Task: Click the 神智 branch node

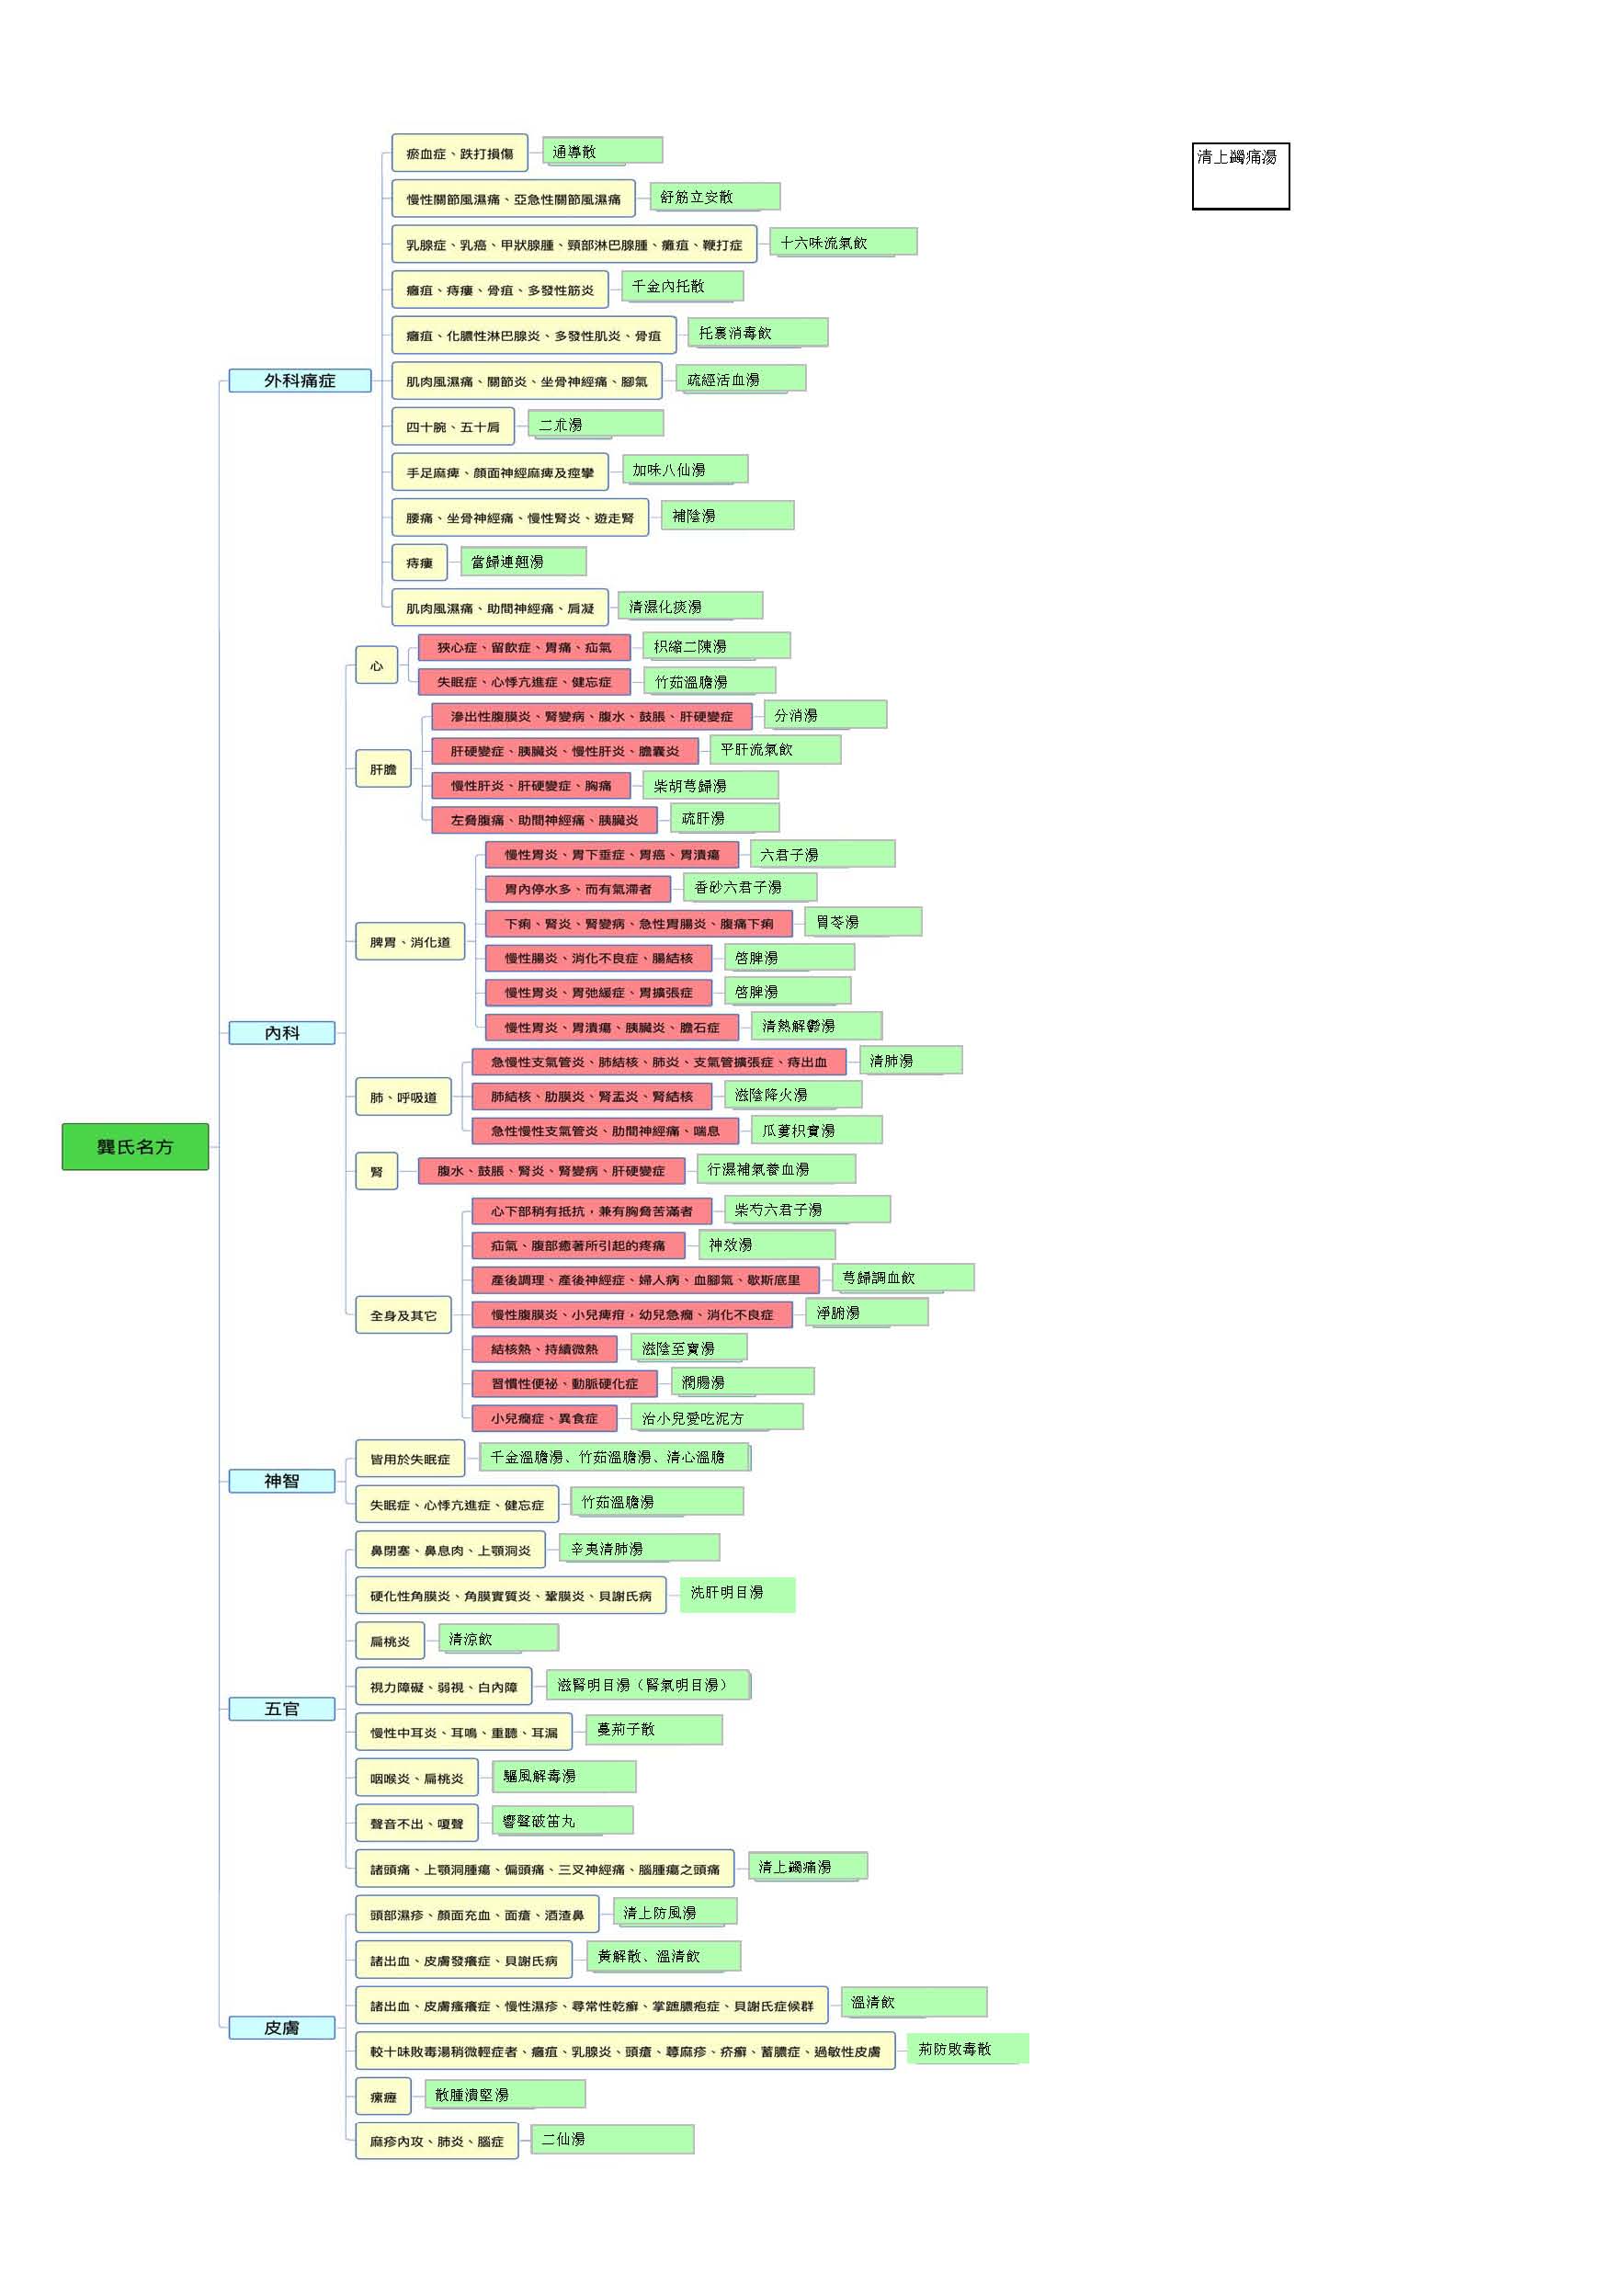Action: [x=281, y=1480]
